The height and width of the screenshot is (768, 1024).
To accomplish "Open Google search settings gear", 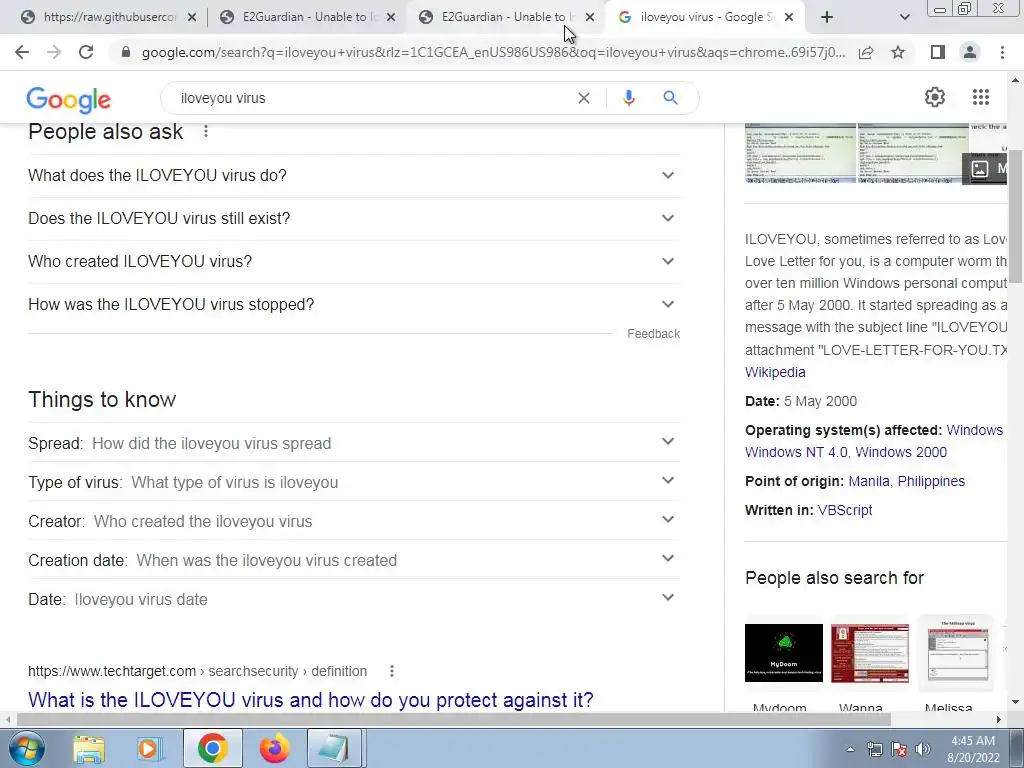I will pos(935,97).
